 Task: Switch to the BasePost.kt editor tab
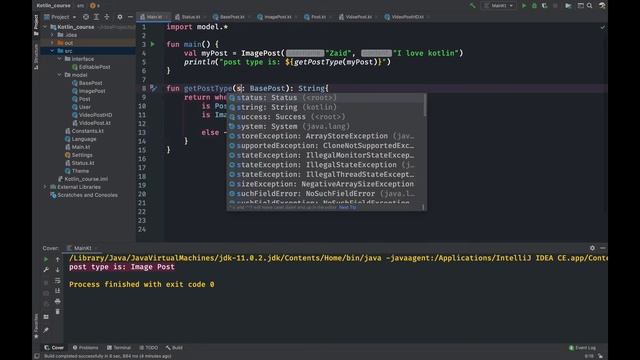(x=231, y=17)
